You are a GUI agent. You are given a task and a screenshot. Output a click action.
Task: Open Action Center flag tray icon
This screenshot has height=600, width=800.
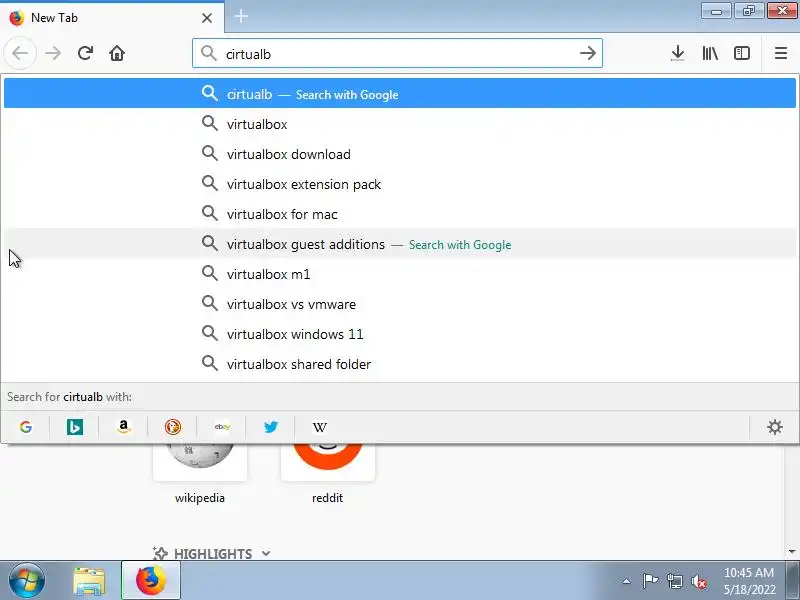point(650,581)
